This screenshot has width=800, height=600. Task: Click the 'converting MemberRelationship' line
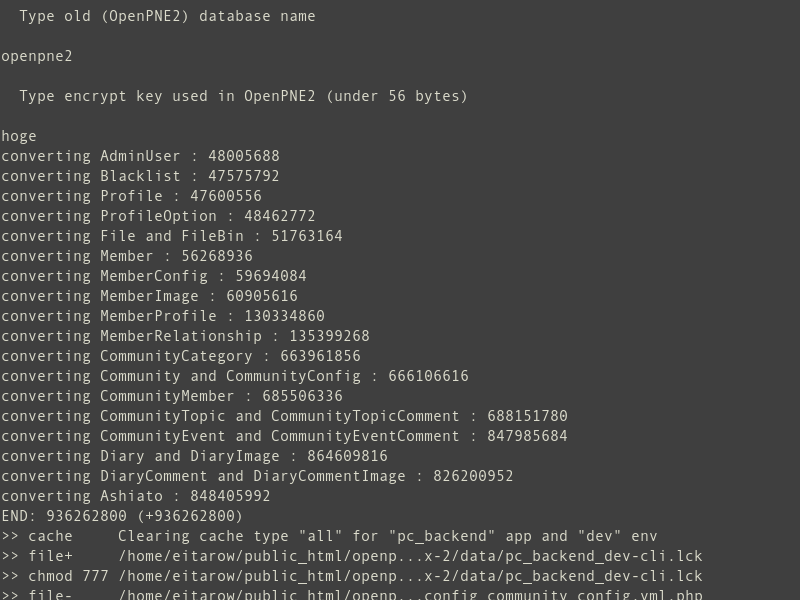(185, 336)
